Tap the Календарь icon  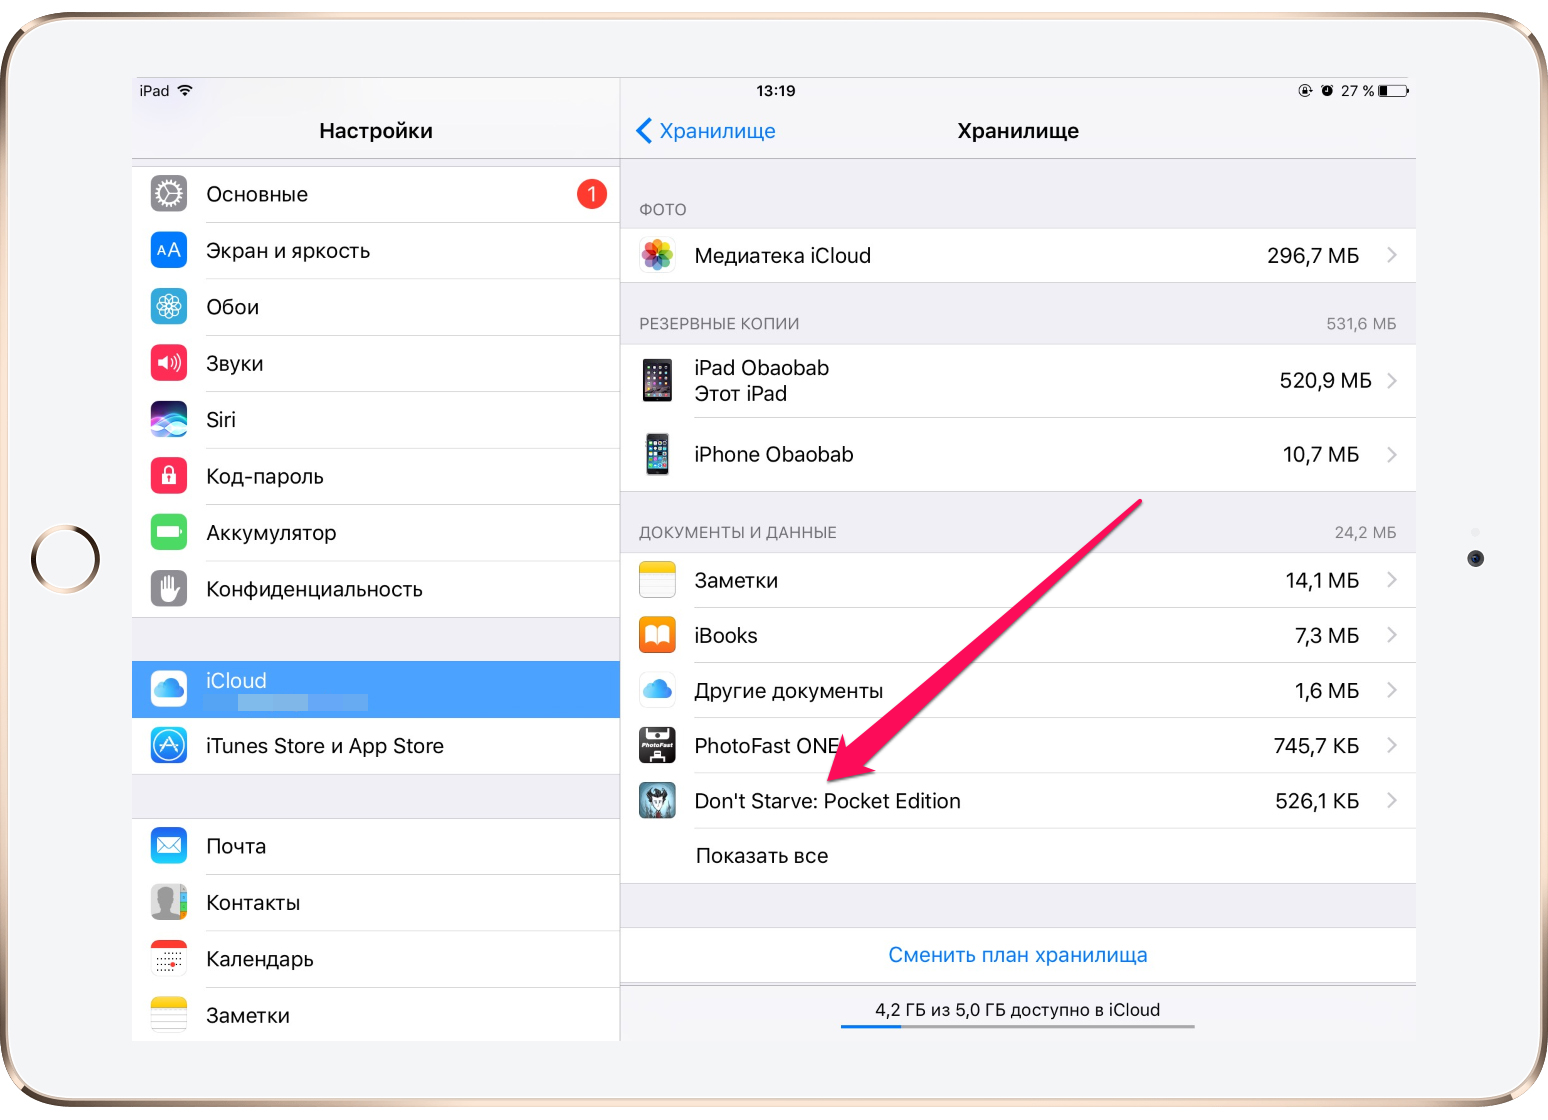(169, 959)
